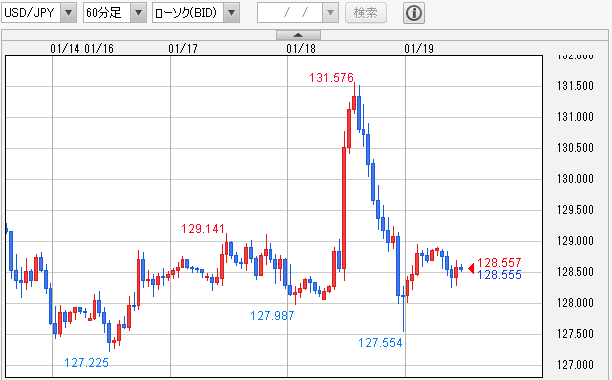Click the 131.576 high price label
This screenshot has height=380, width=612.
pos(331,78)
